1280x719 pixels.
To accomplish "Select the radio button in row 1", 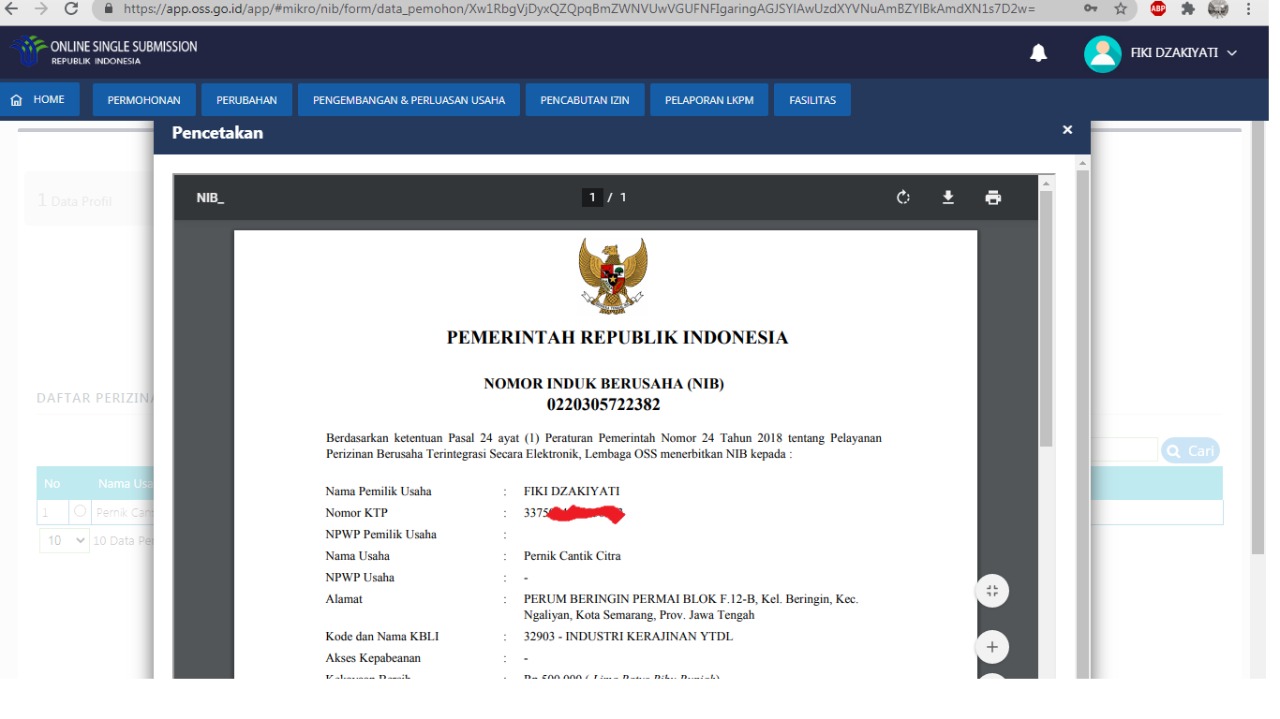I will (80, 512).
